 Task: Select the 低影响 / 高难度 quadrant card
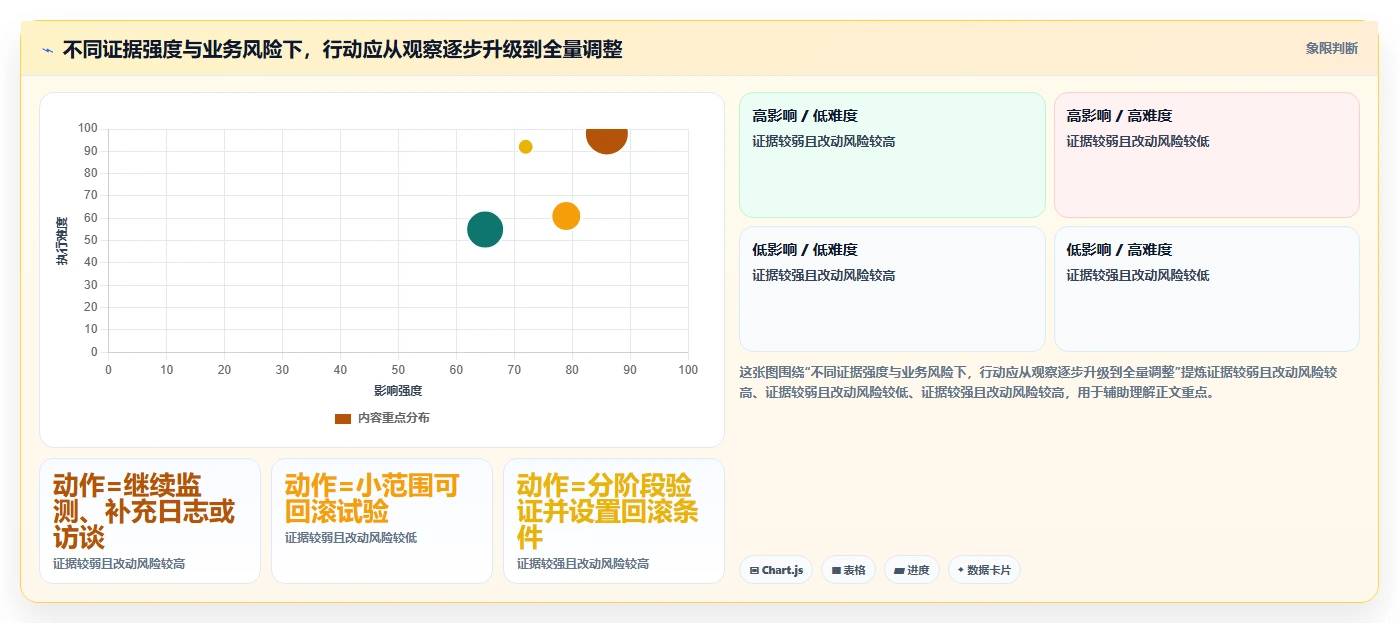point(1206,289)
